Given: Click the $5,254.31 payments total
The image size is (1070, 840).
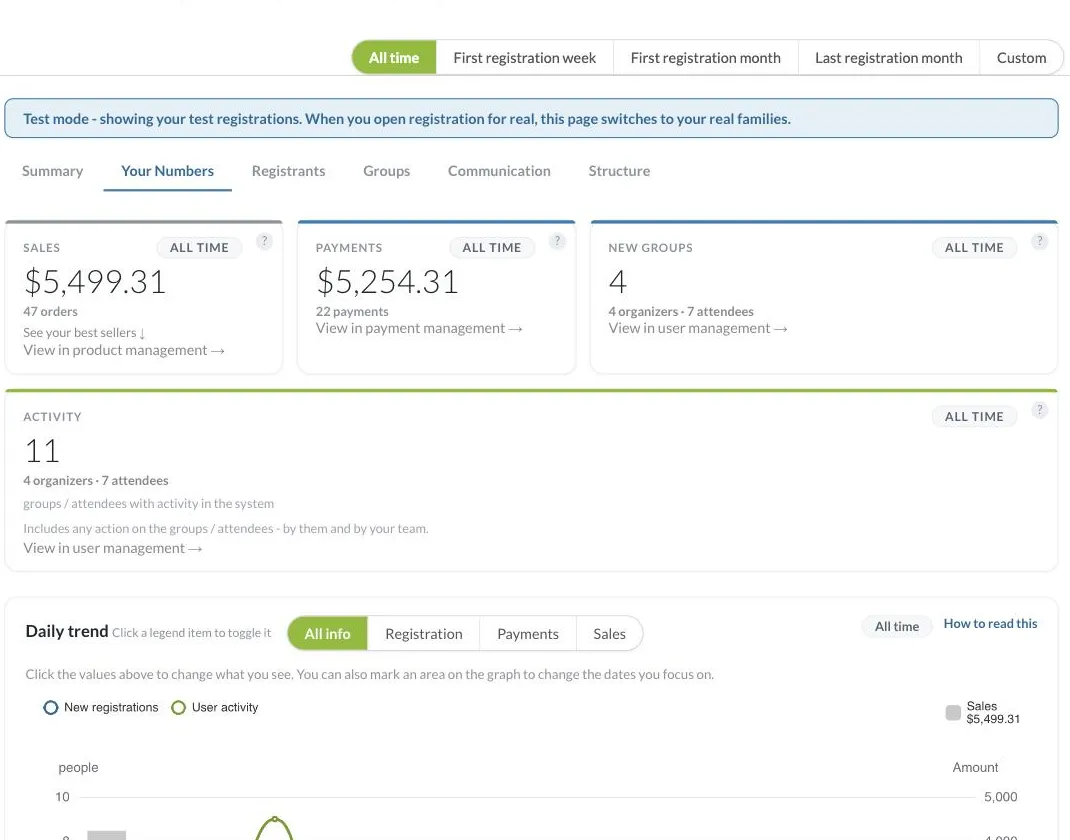Looking at the screenshot, I should [387, 282].
